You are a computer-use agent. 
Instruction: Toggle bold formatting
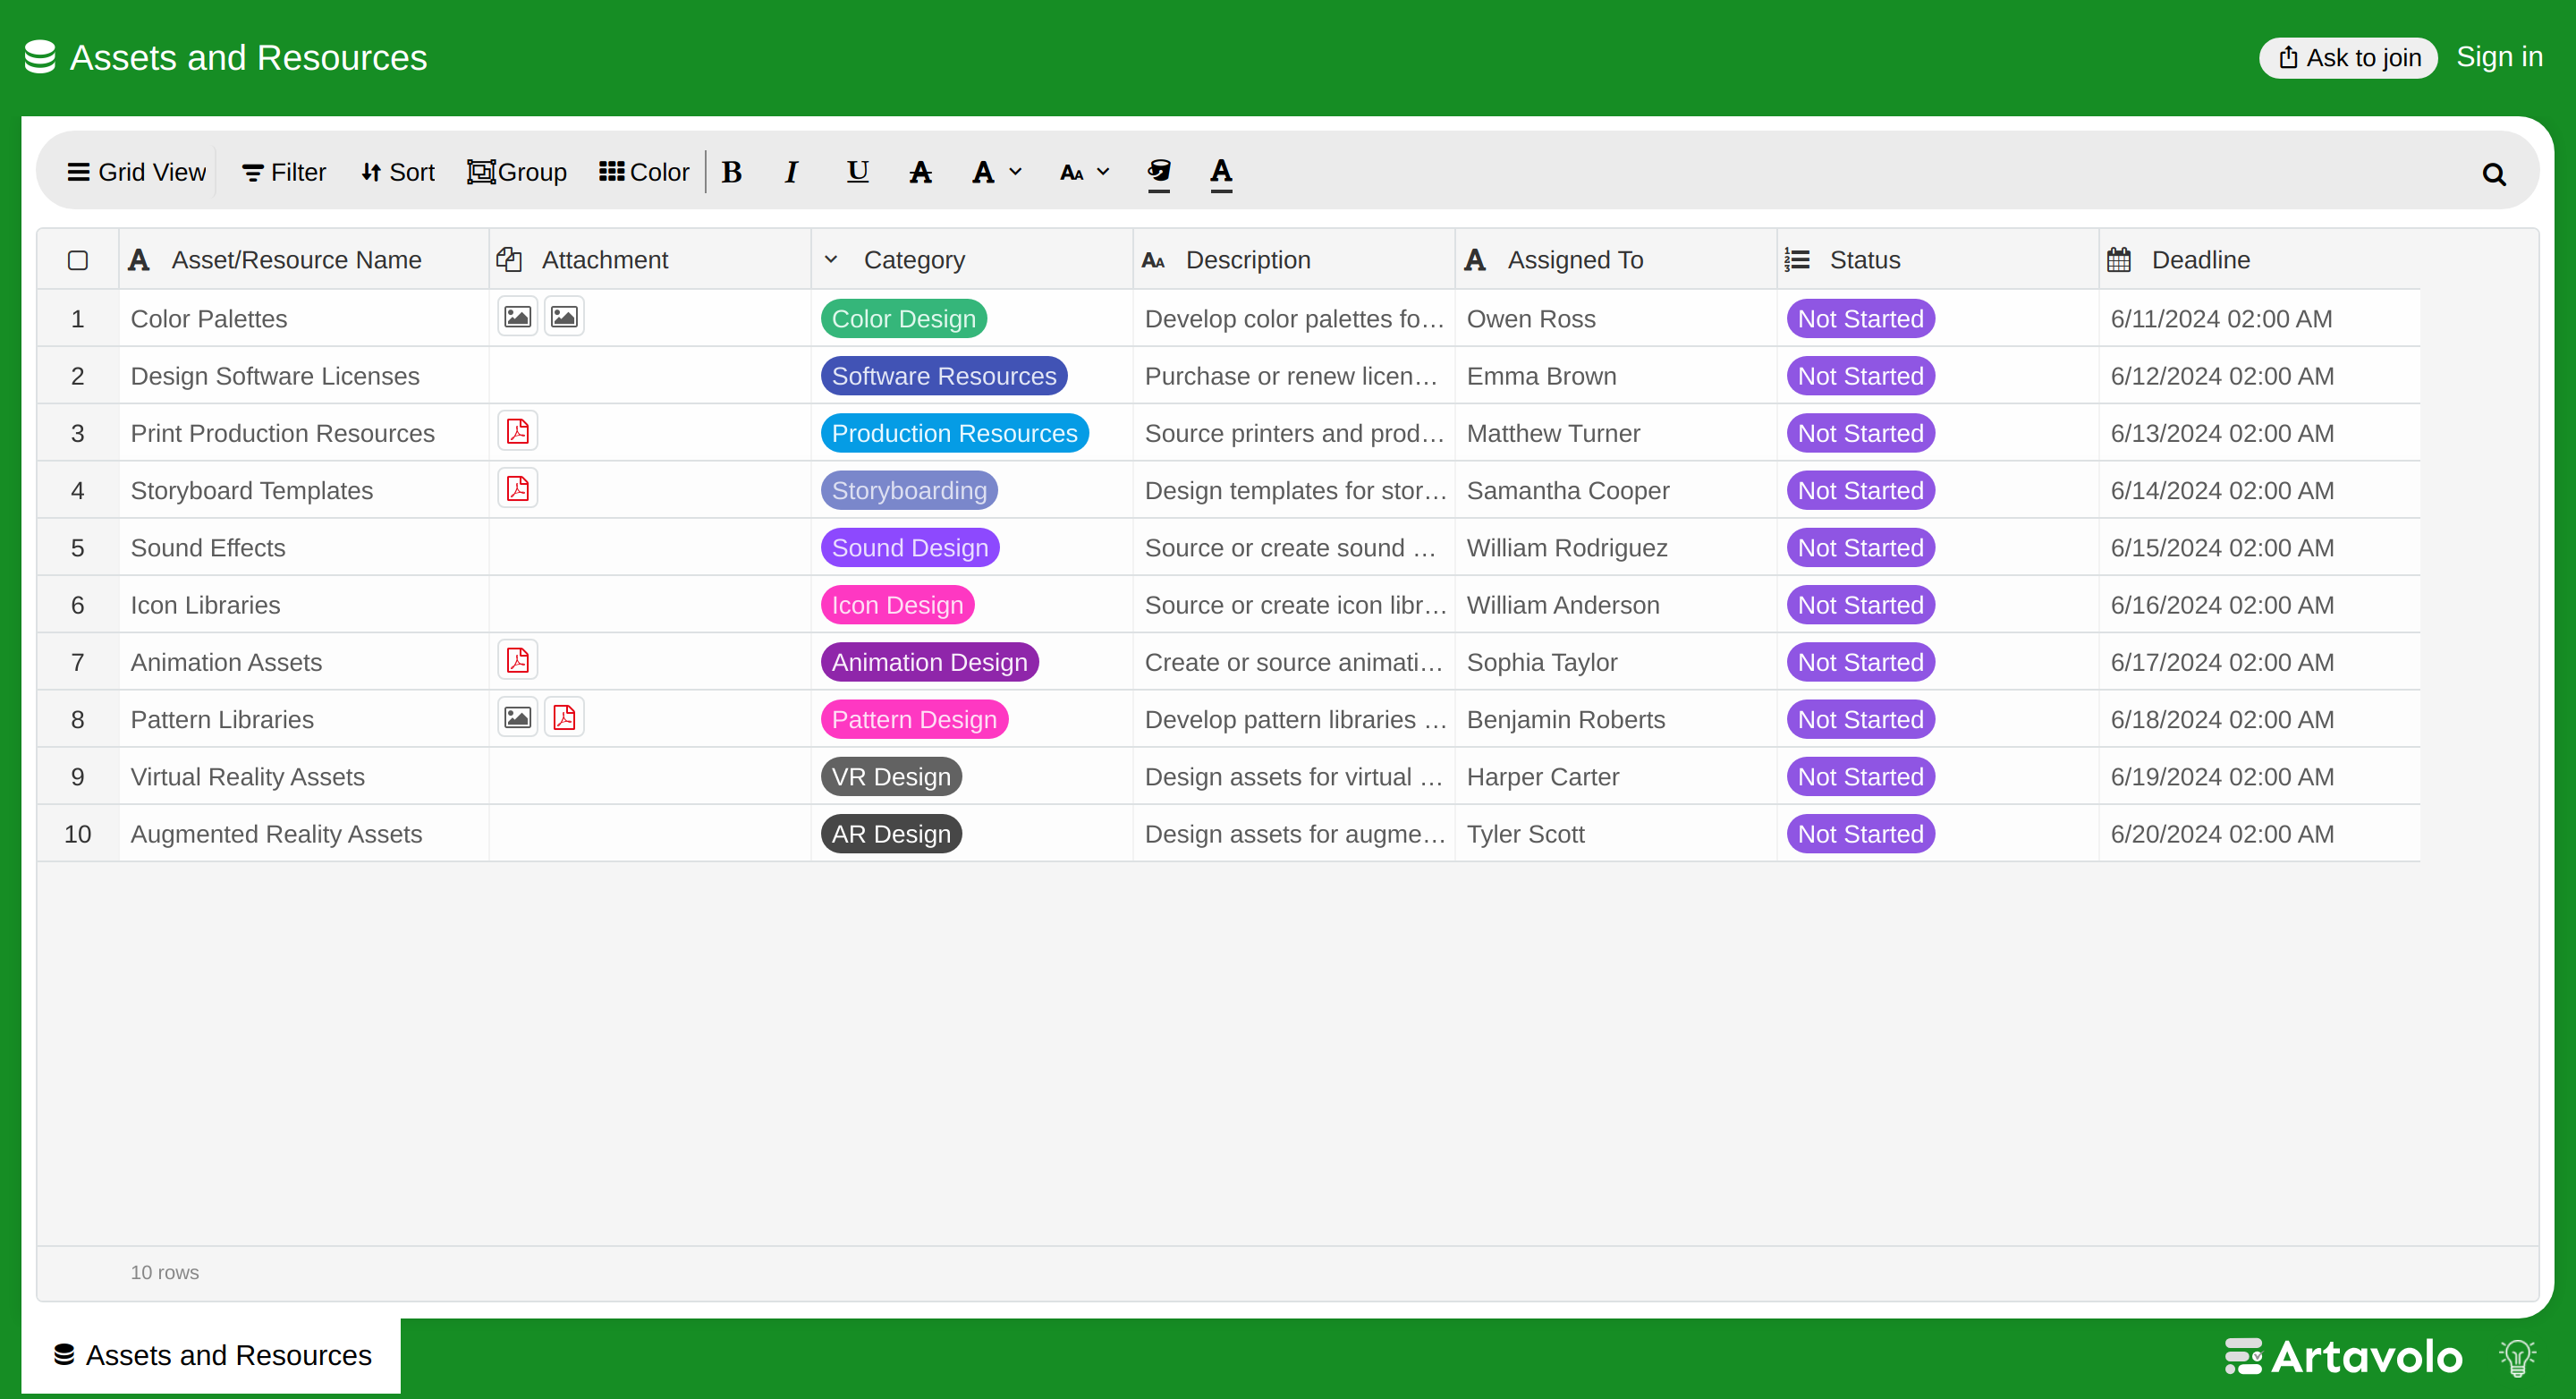tap(732, 172)
